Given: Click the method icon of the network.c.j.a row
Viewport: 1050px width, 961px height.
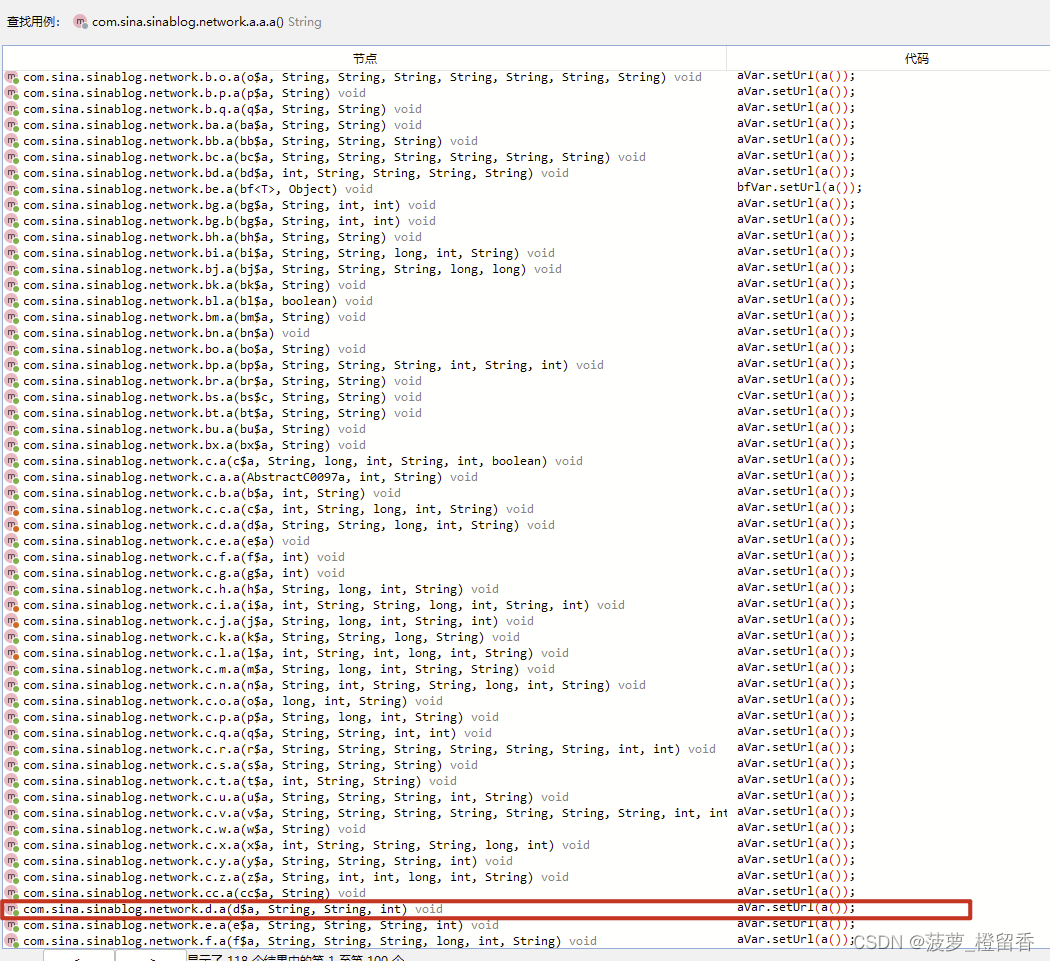Looking at the screenshot, I should 12,622.
